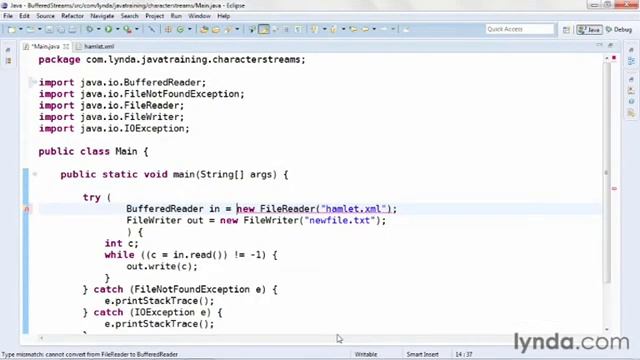Open the Window menu
Screen dimensions: 640x360
199,16
